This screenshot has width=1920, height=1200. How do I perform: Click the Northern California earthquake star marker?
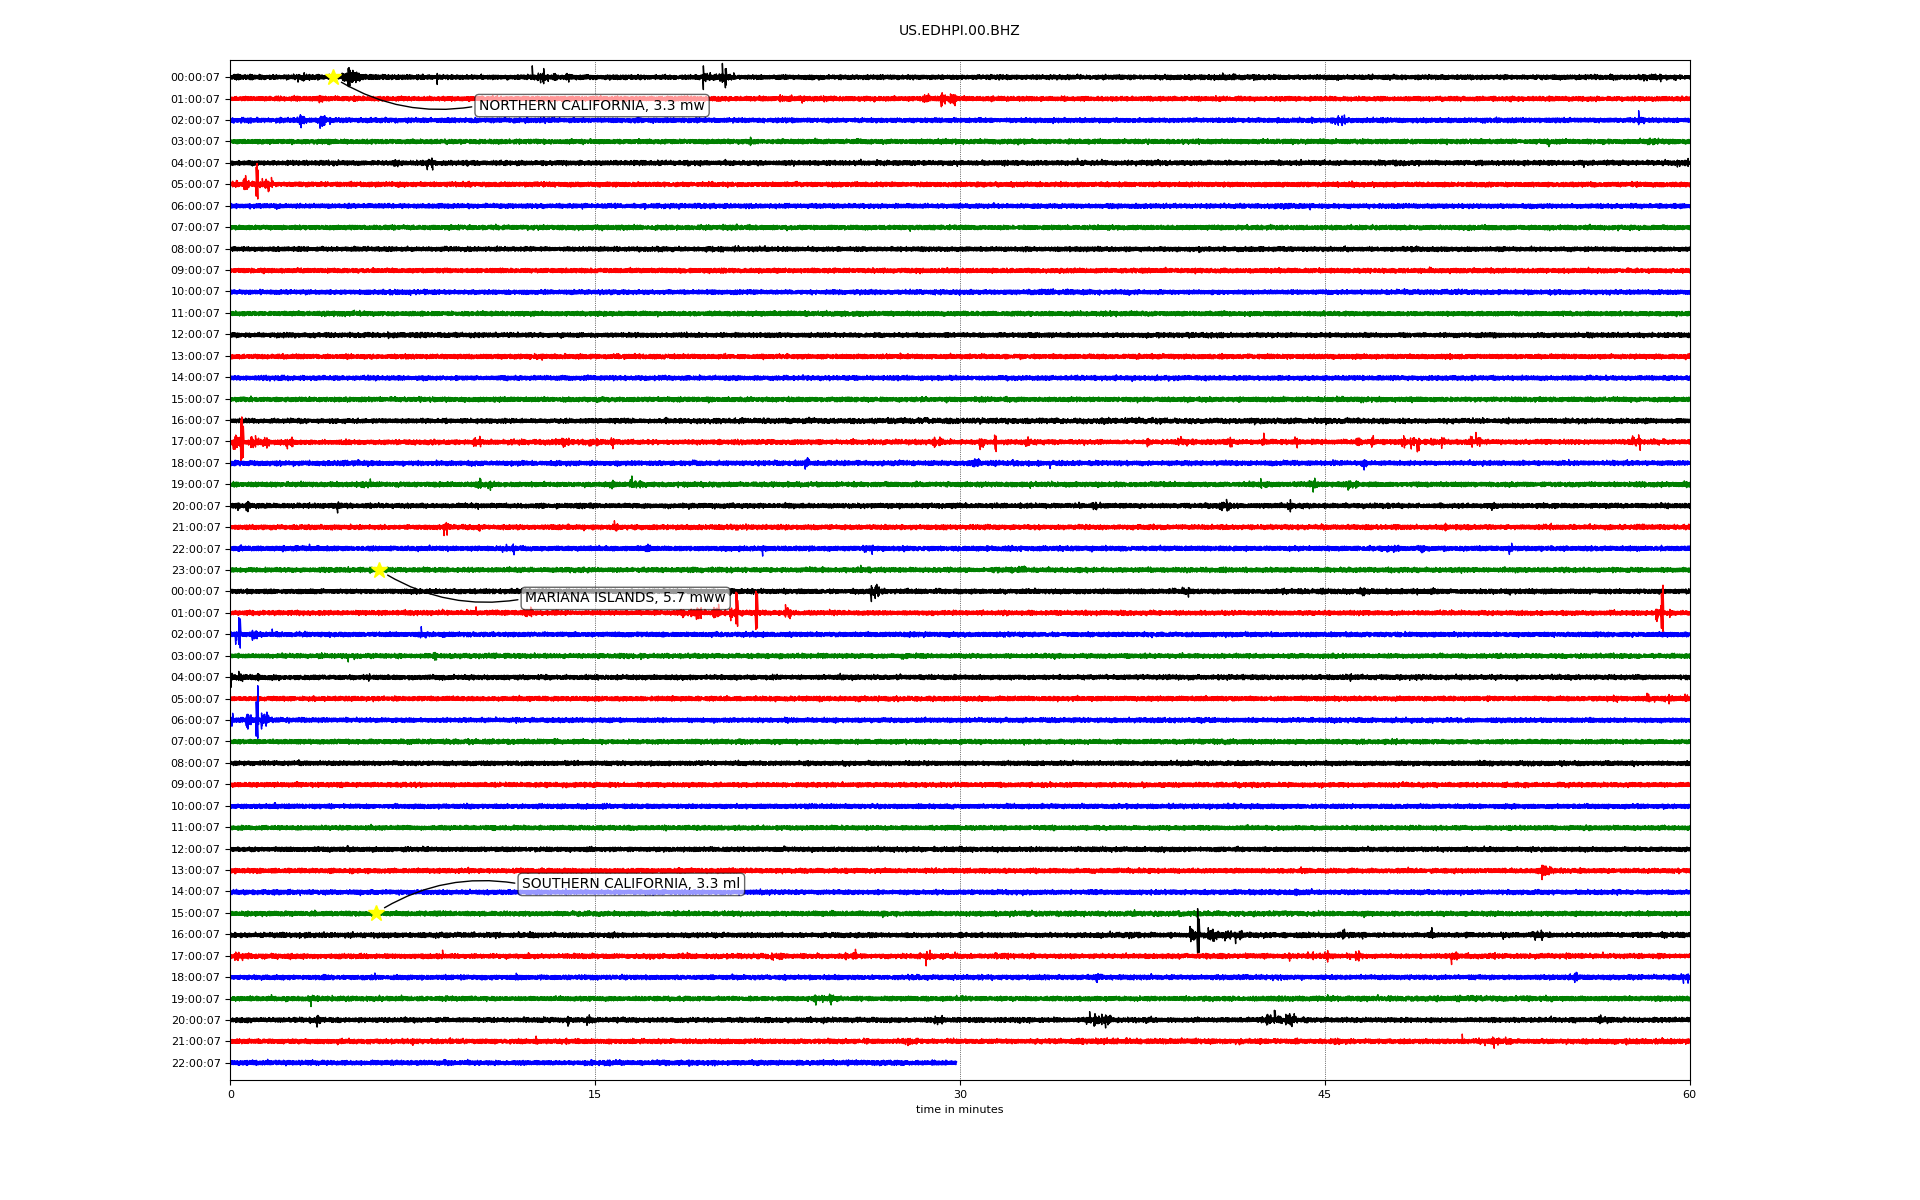point(333,77)
